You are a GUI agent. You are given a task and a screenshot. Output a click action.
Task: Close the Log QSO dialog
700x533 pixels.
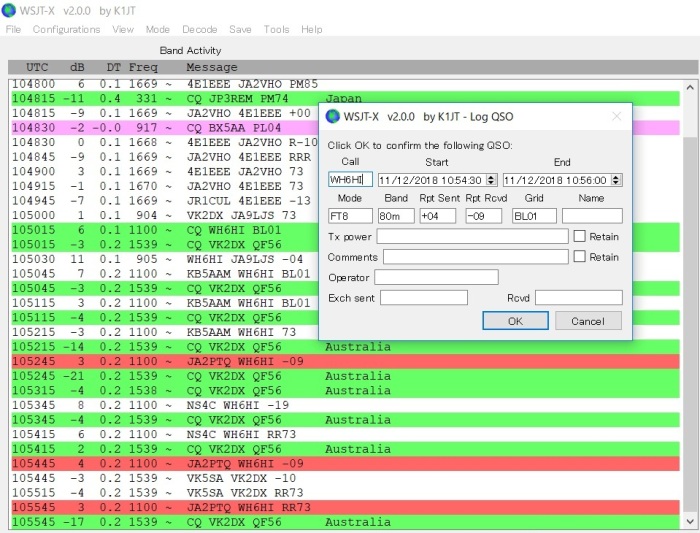(617, 117)
